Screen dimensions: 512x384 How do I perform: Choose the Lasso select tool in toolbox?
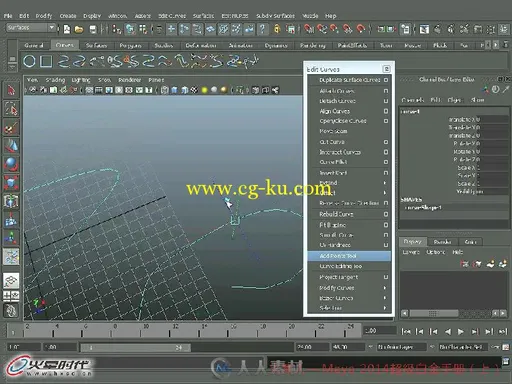click(11, 109)
